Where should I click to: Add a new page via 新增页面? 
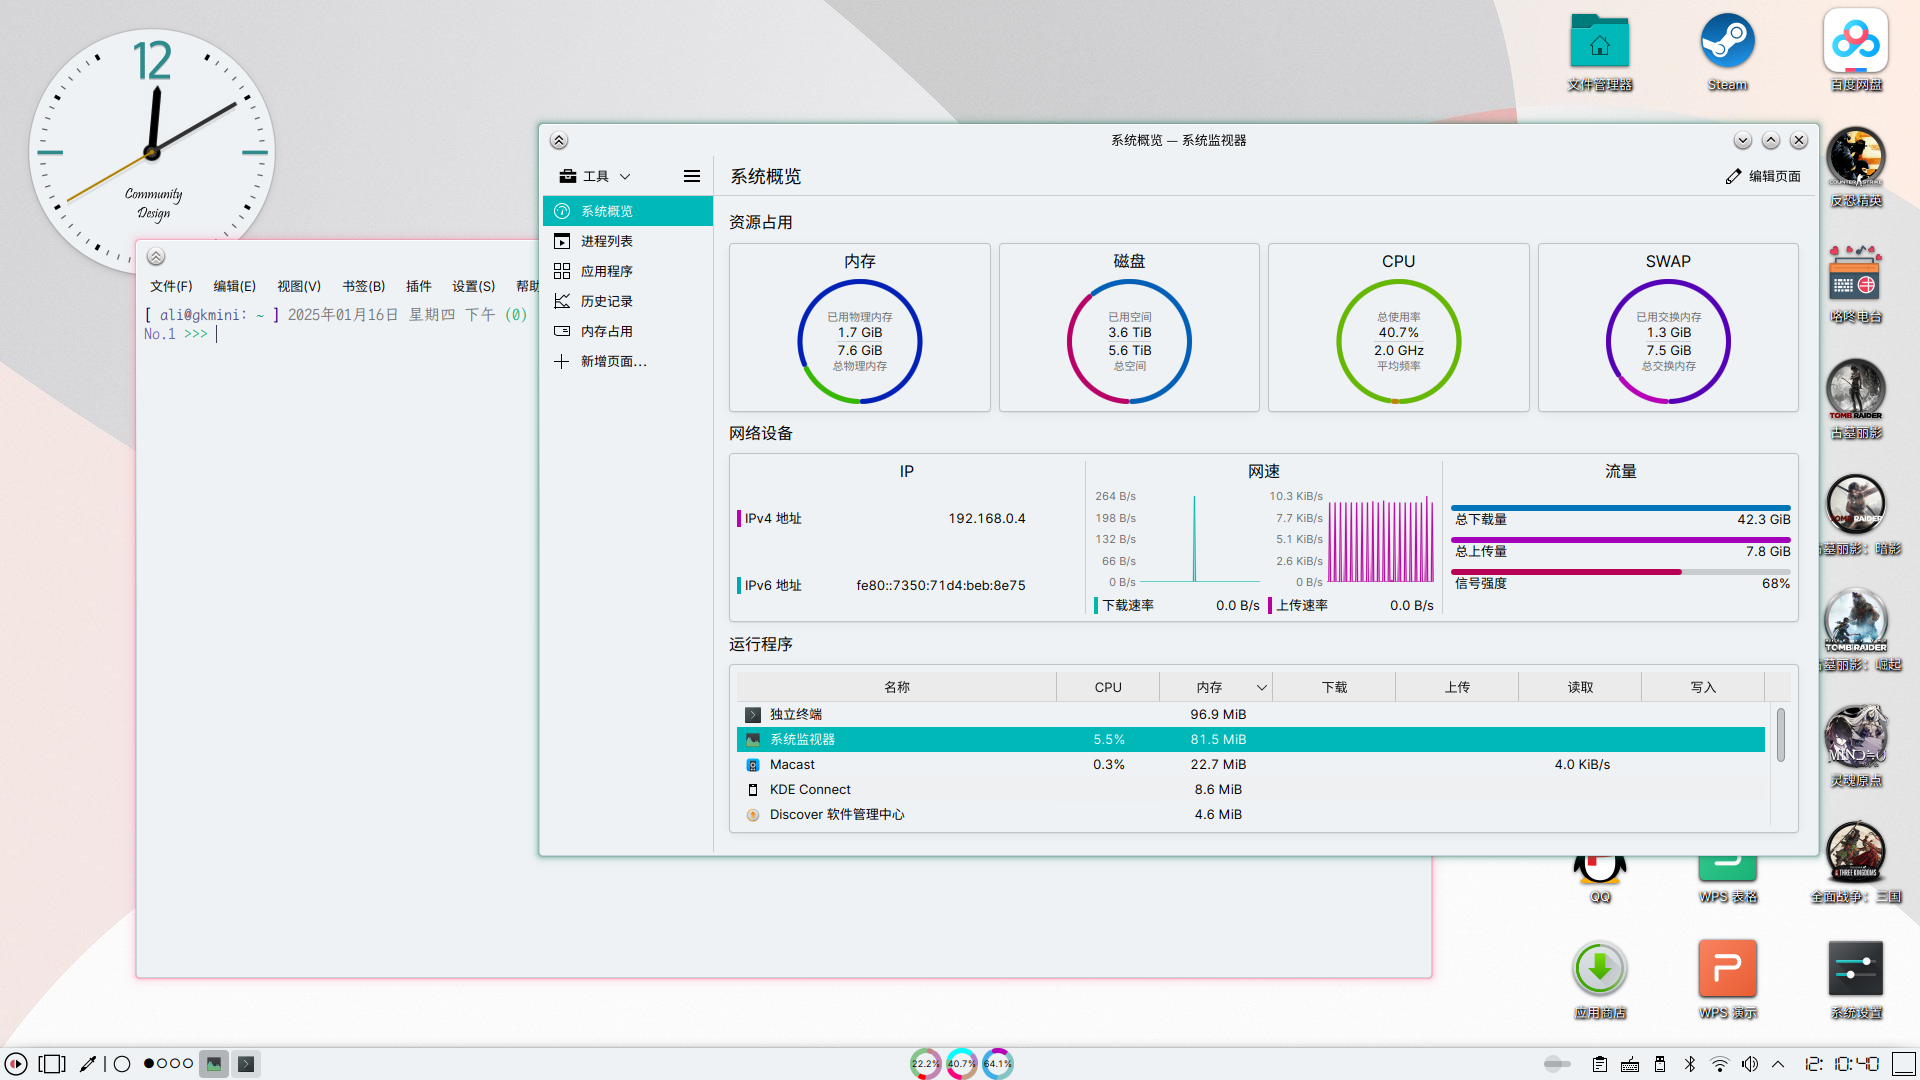[627, 361]
